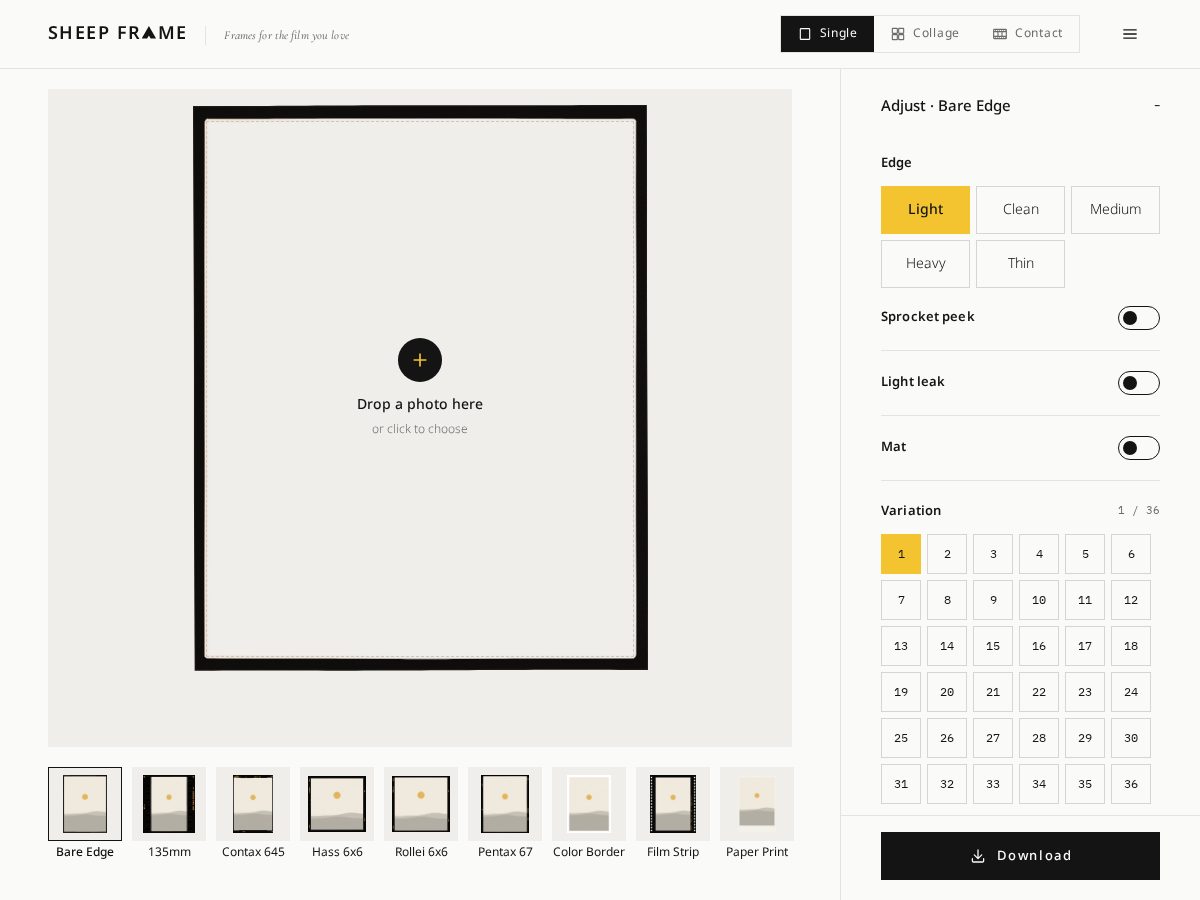The height and width of the screenshot is (900, 1200).
Task: Pick the Contax 645 frame thumbnail
Action: click(x=253, y=804)
